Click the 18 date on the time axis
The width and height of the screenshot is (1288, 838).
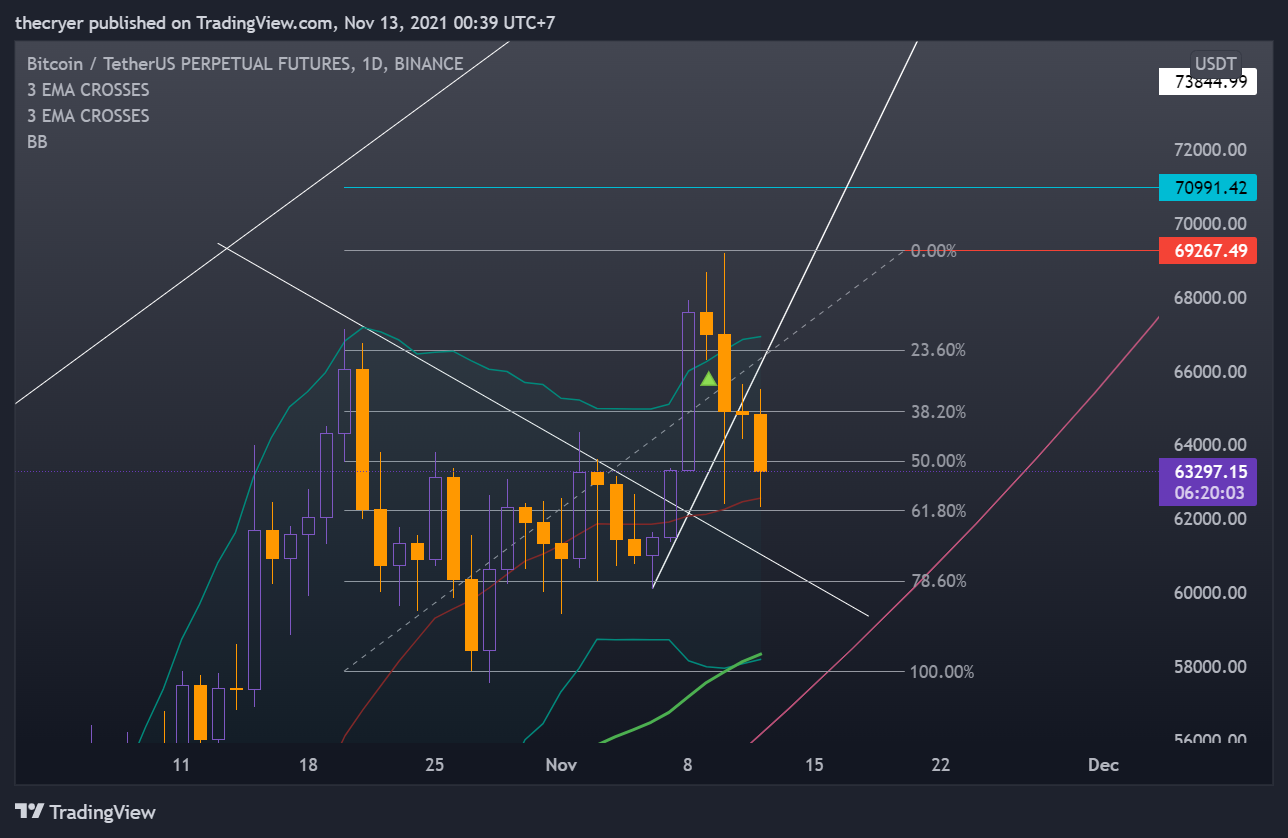click(308, 765)
